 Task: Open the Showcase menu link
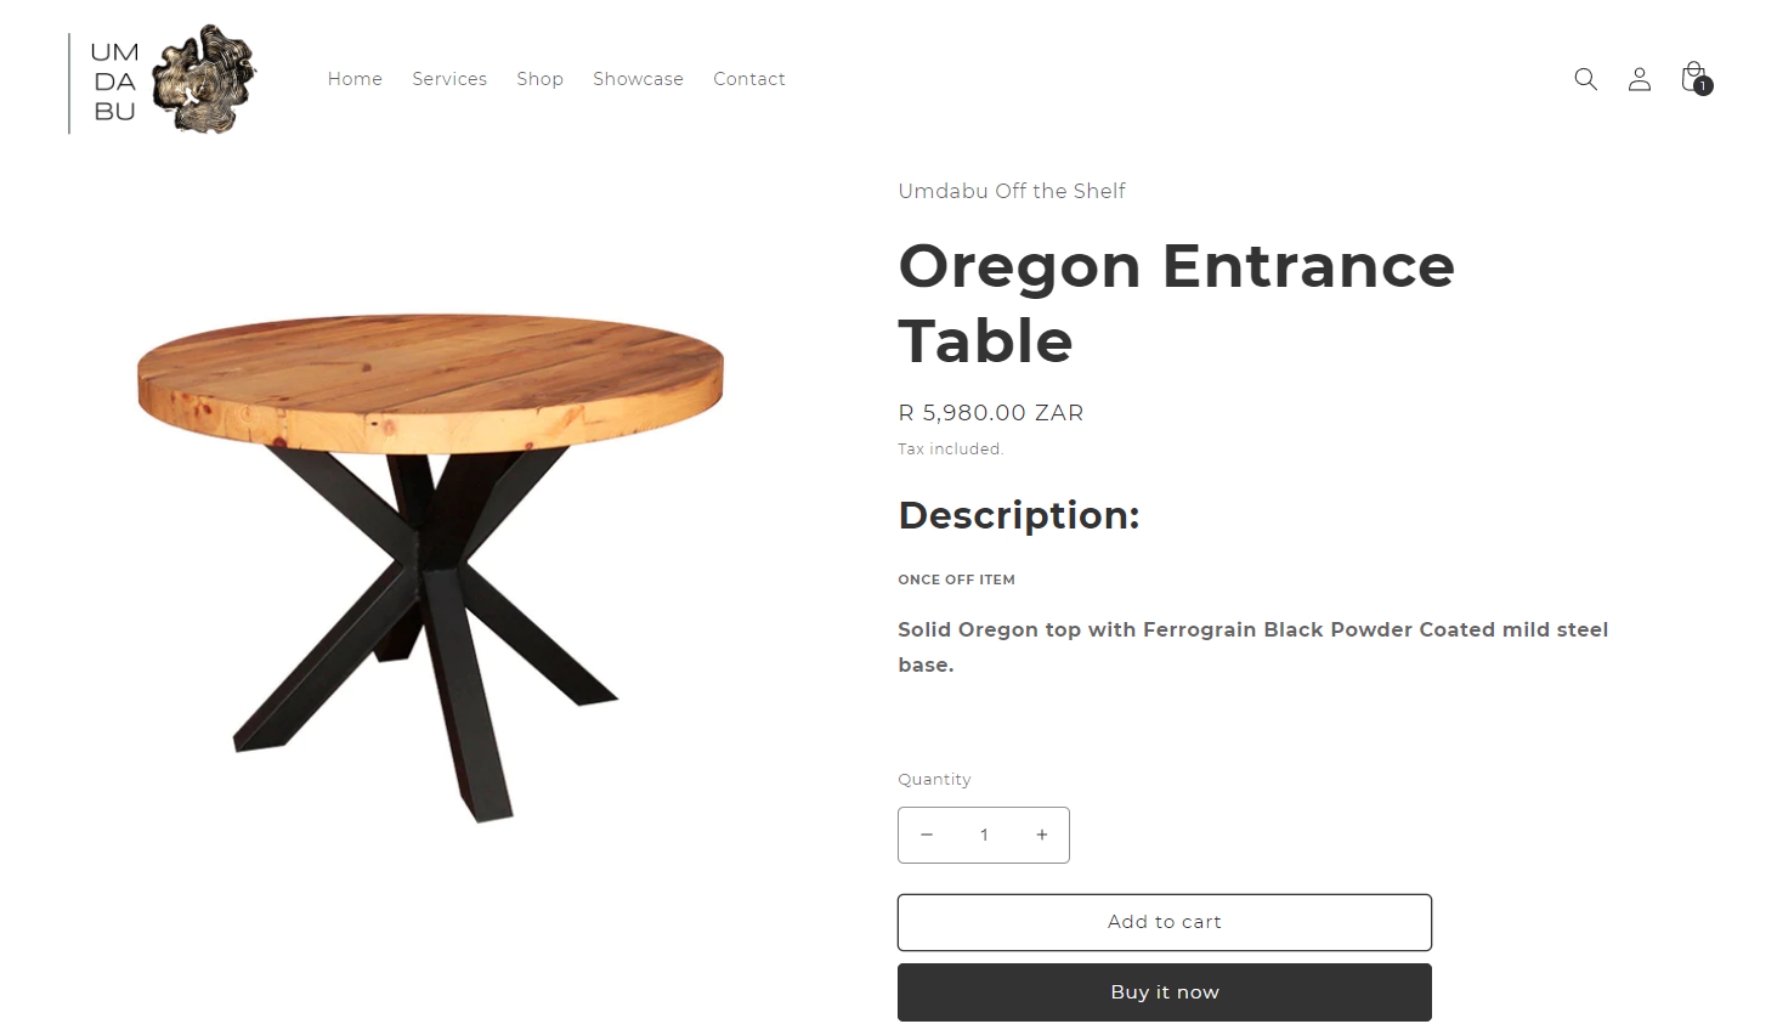(638, 79)
